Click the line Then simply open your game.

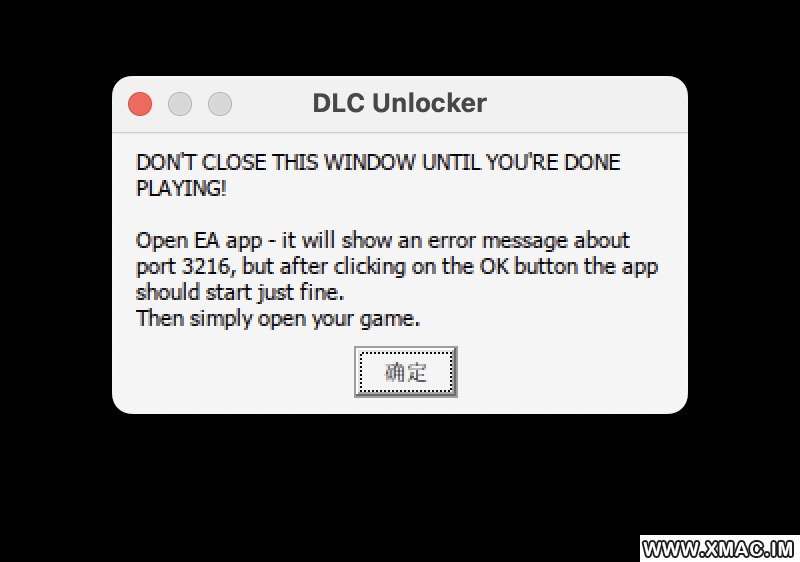pyautogui.click(x=278, y=319)
